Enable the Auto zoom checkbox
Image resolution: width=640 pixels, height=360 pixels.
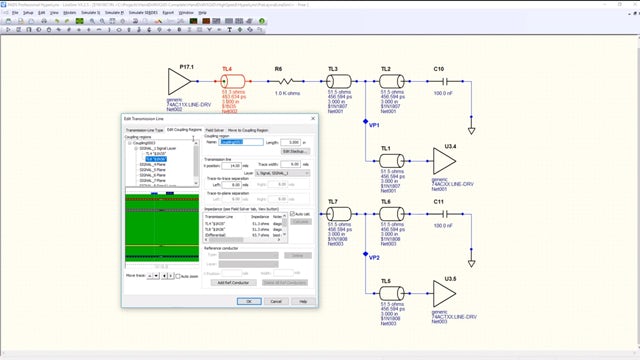pyautogui.click(x=178, y=276)
